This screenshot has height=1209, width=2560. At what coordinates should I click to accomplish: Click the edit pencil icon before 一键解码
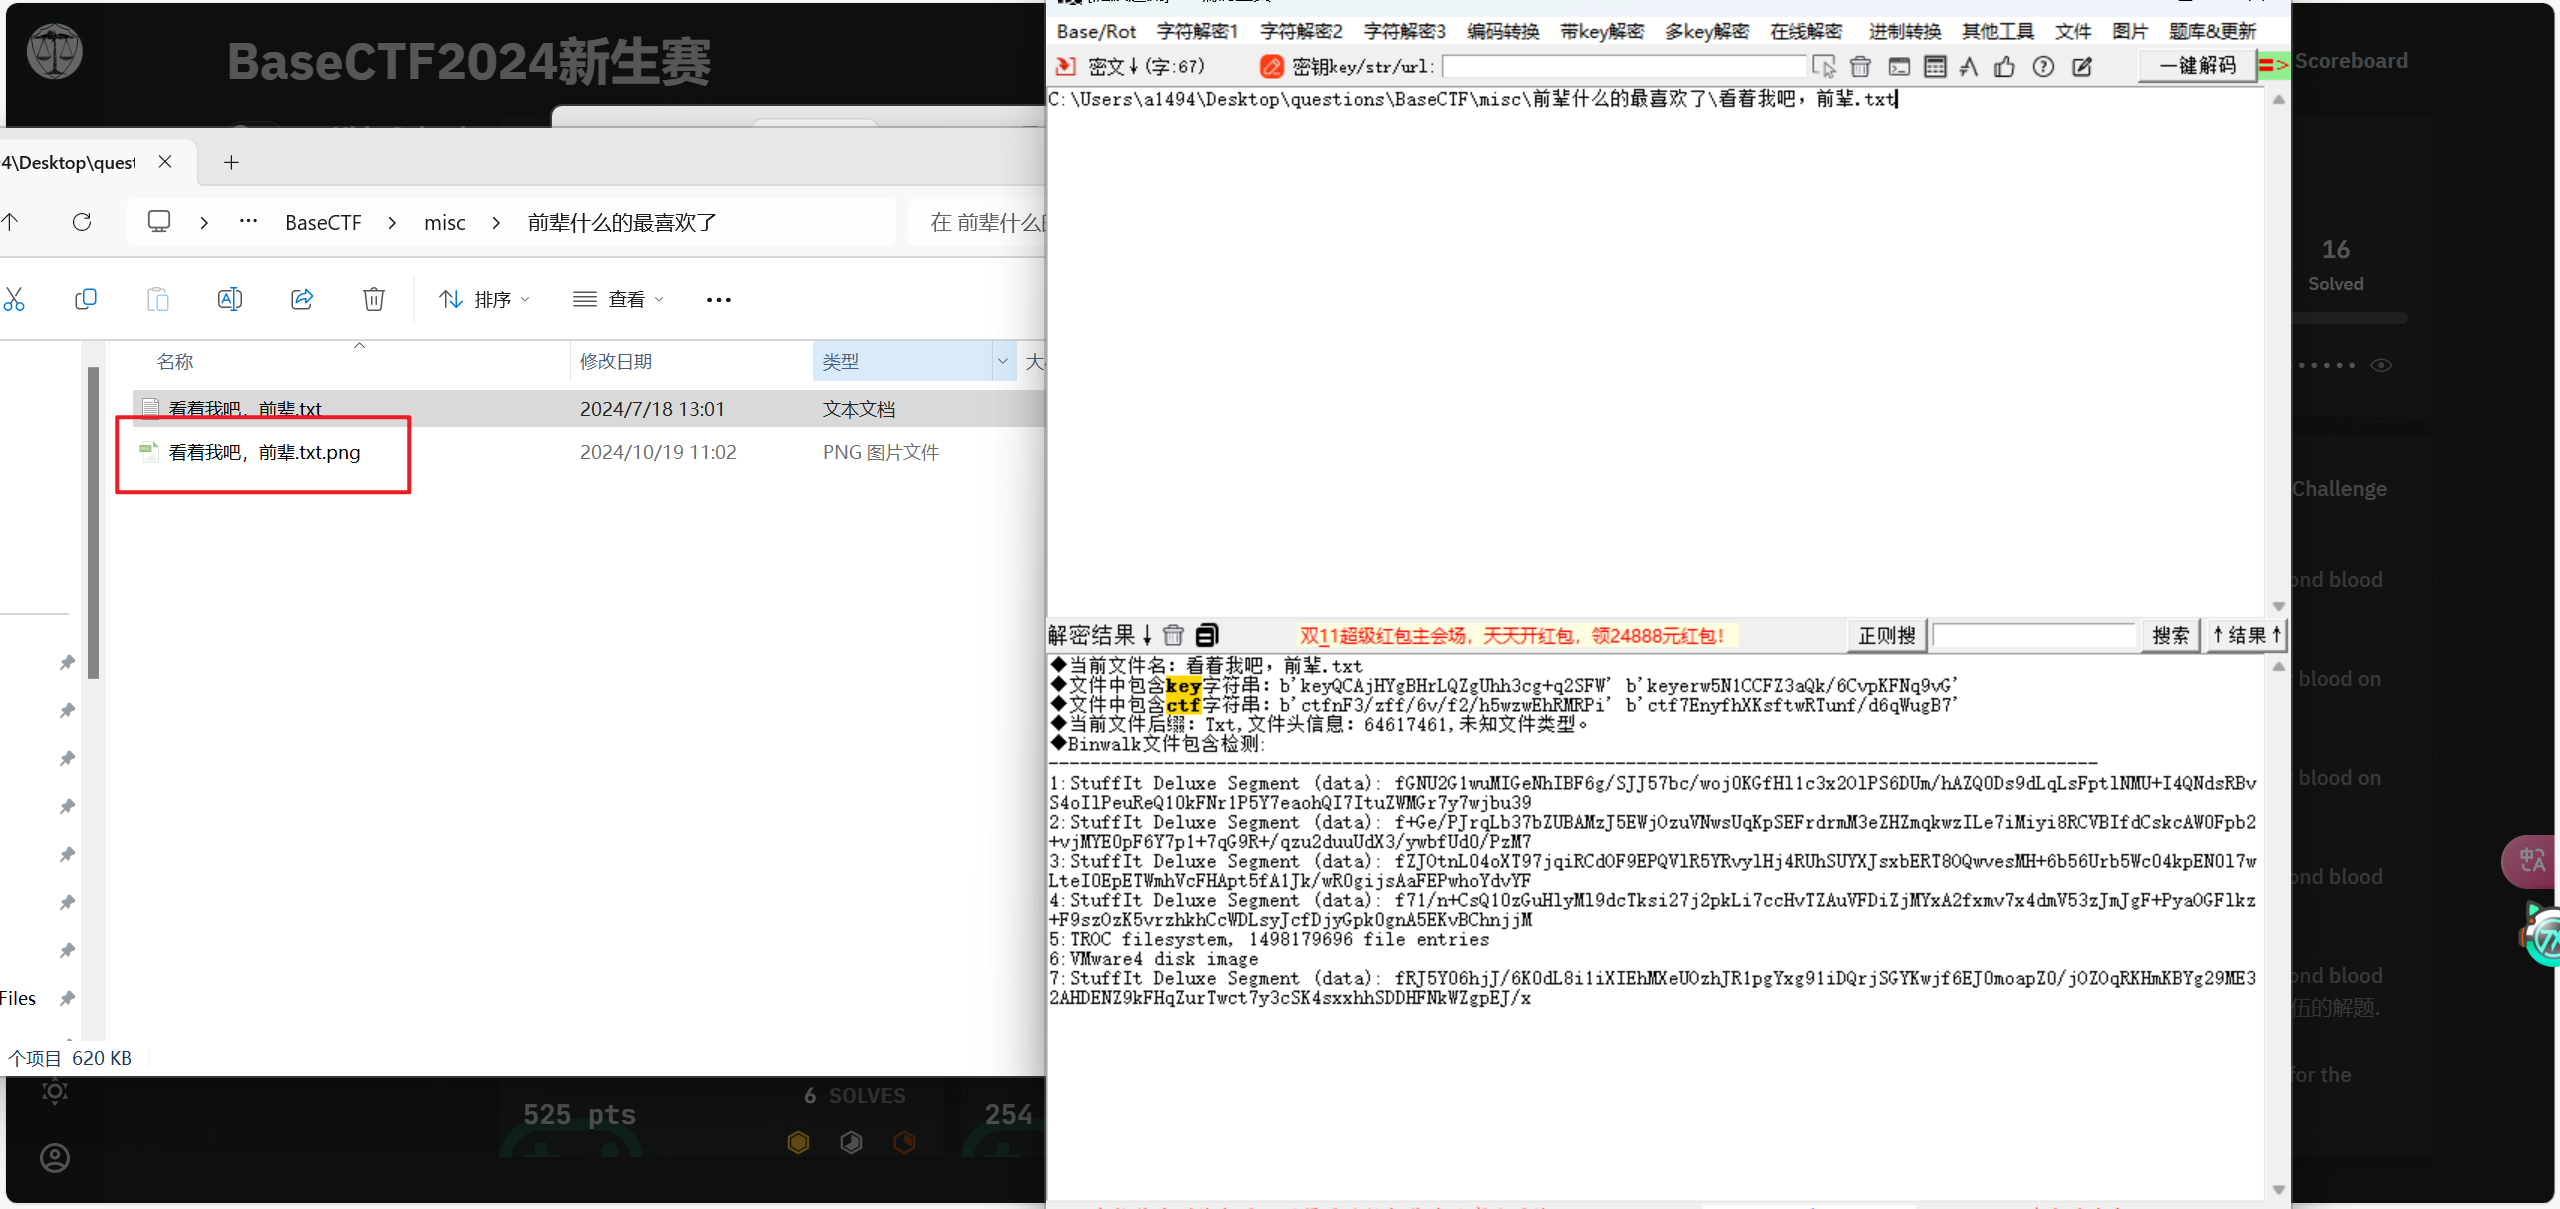[x=2083, y=66]
